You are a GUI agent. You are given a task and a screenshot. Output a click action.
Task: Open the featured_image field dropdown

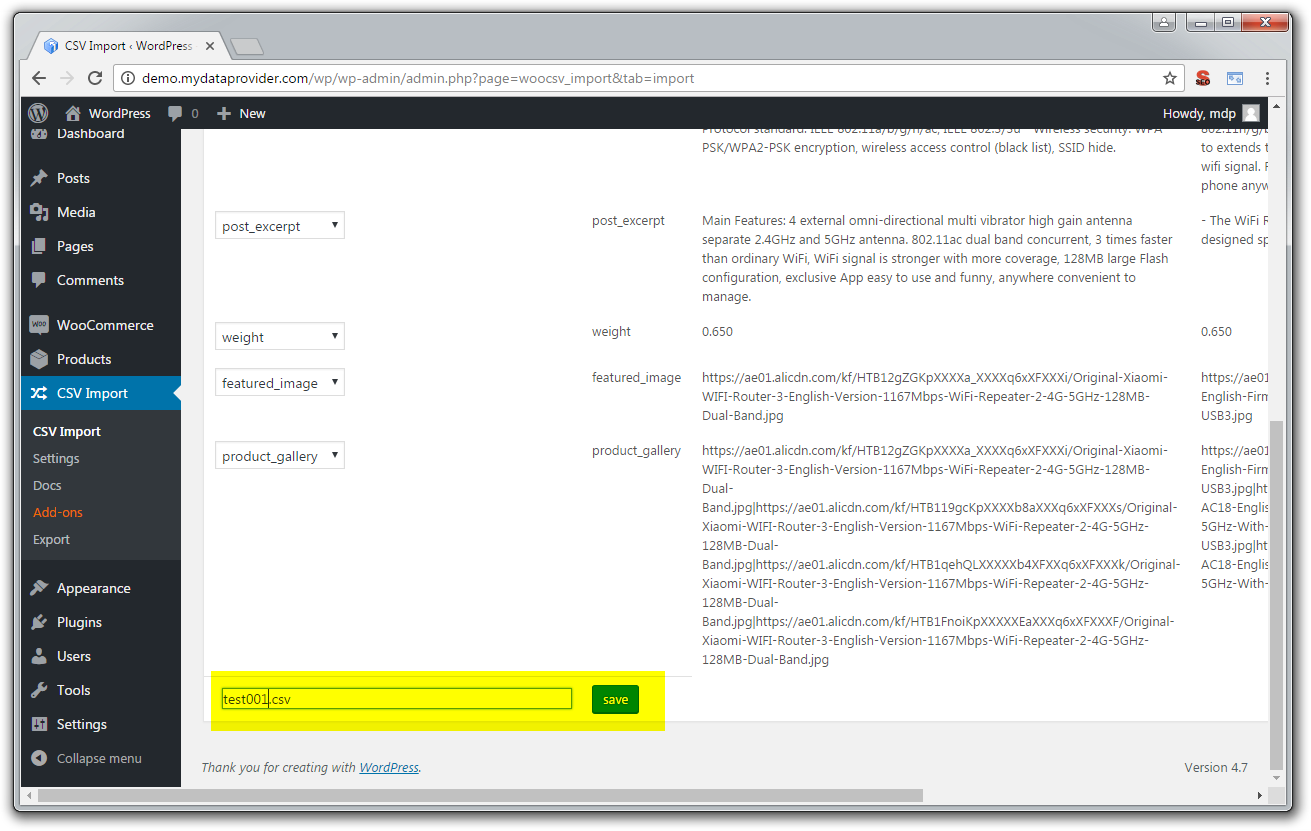(x=280, y=383)
